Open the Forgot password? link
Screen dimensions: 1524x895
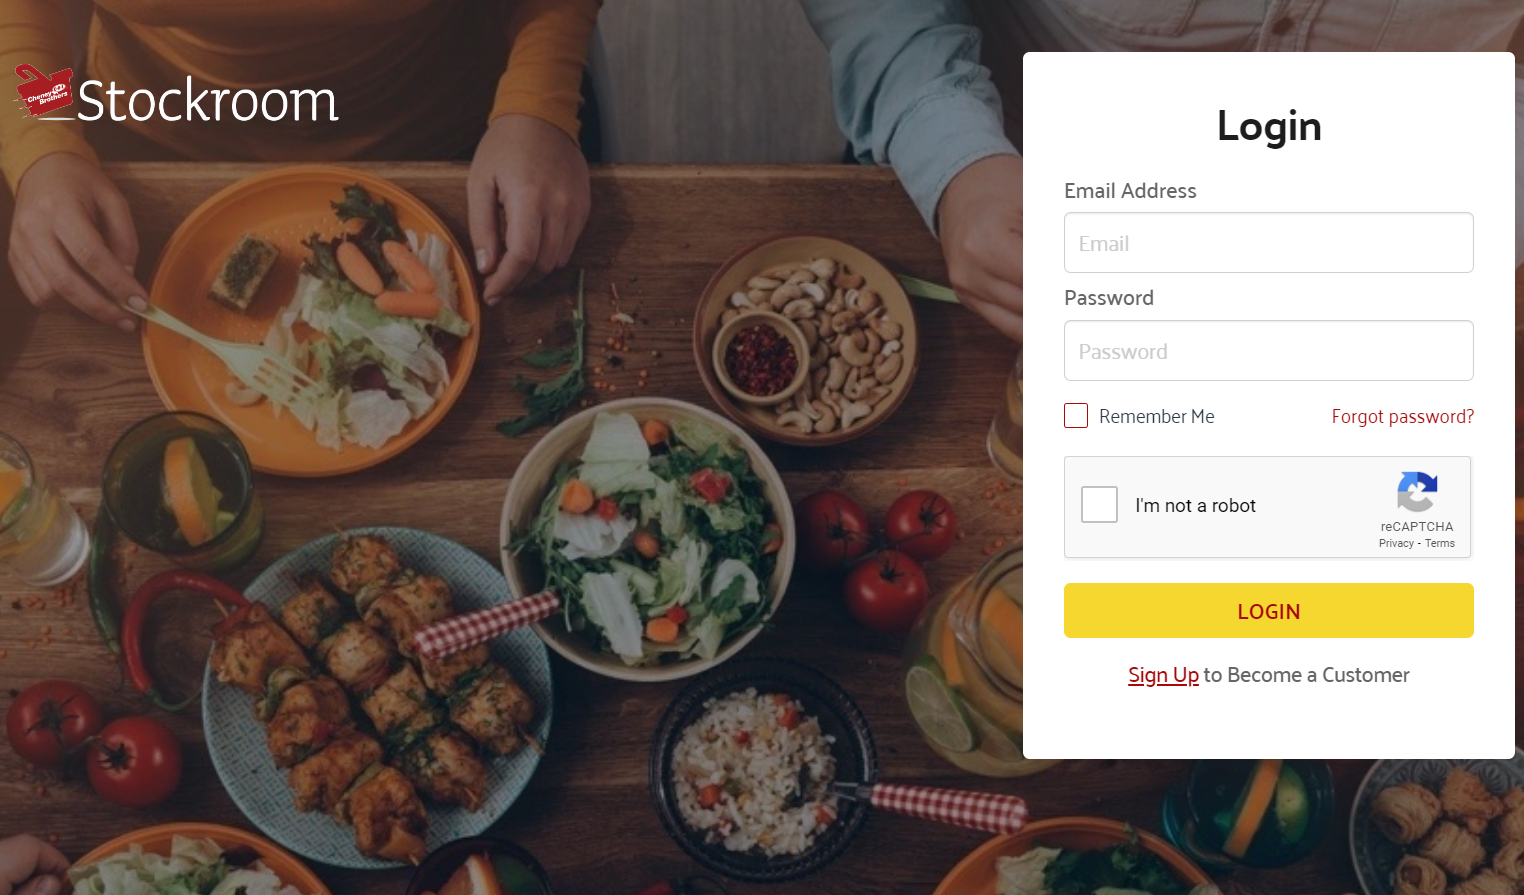[x=1403, y=417]
